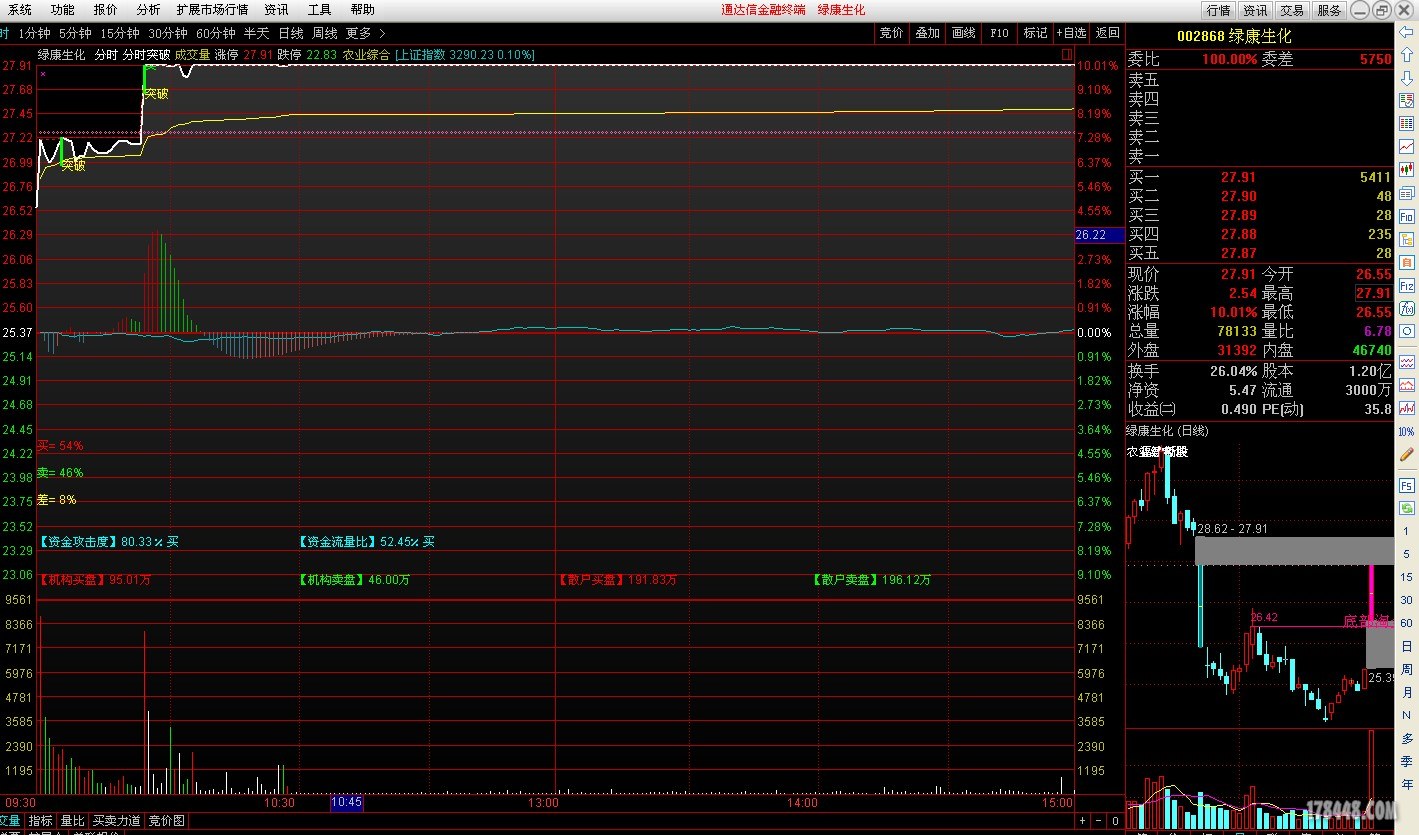The width and height of the screenshot is (1419, 835).
Task: Click the 叠加 overlay button
Action: coord(927,33)
